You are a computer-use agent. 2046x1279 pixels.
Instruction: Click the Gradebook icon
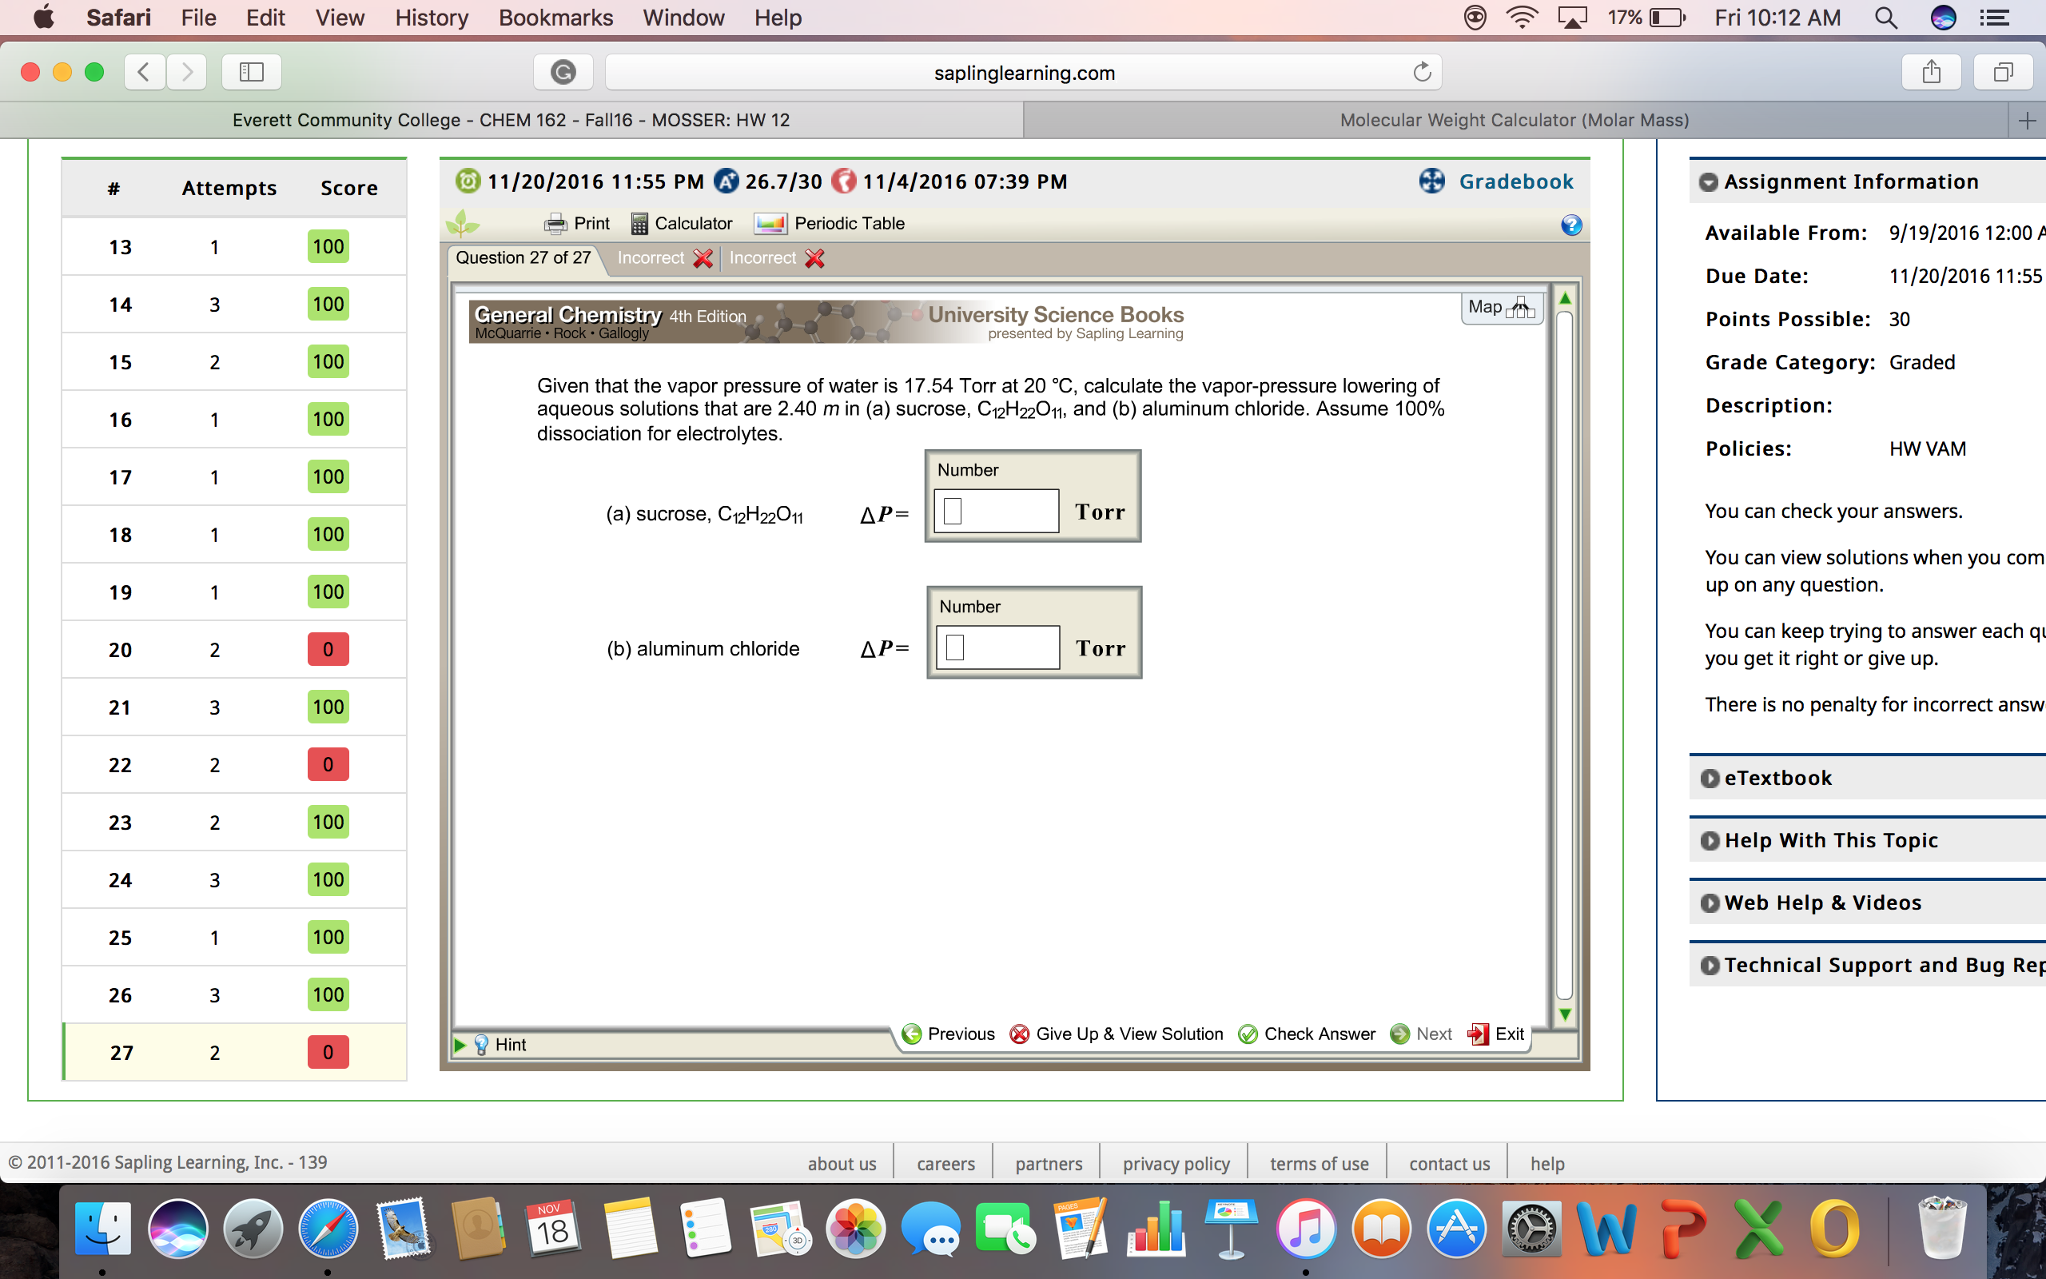click(1429, 180)
